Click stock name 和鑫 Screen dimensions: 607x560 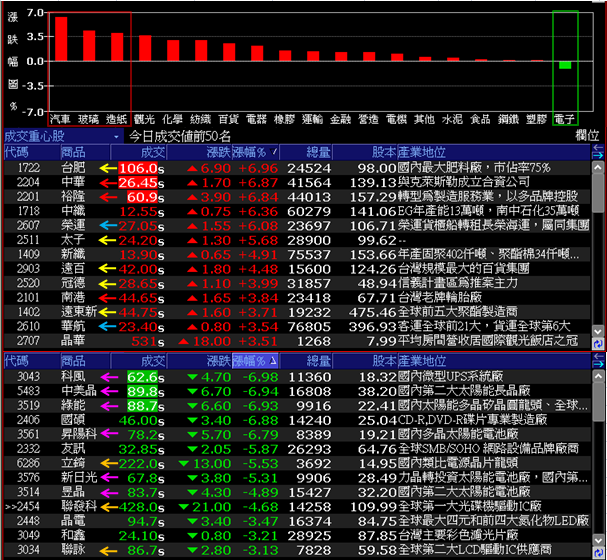73,535
